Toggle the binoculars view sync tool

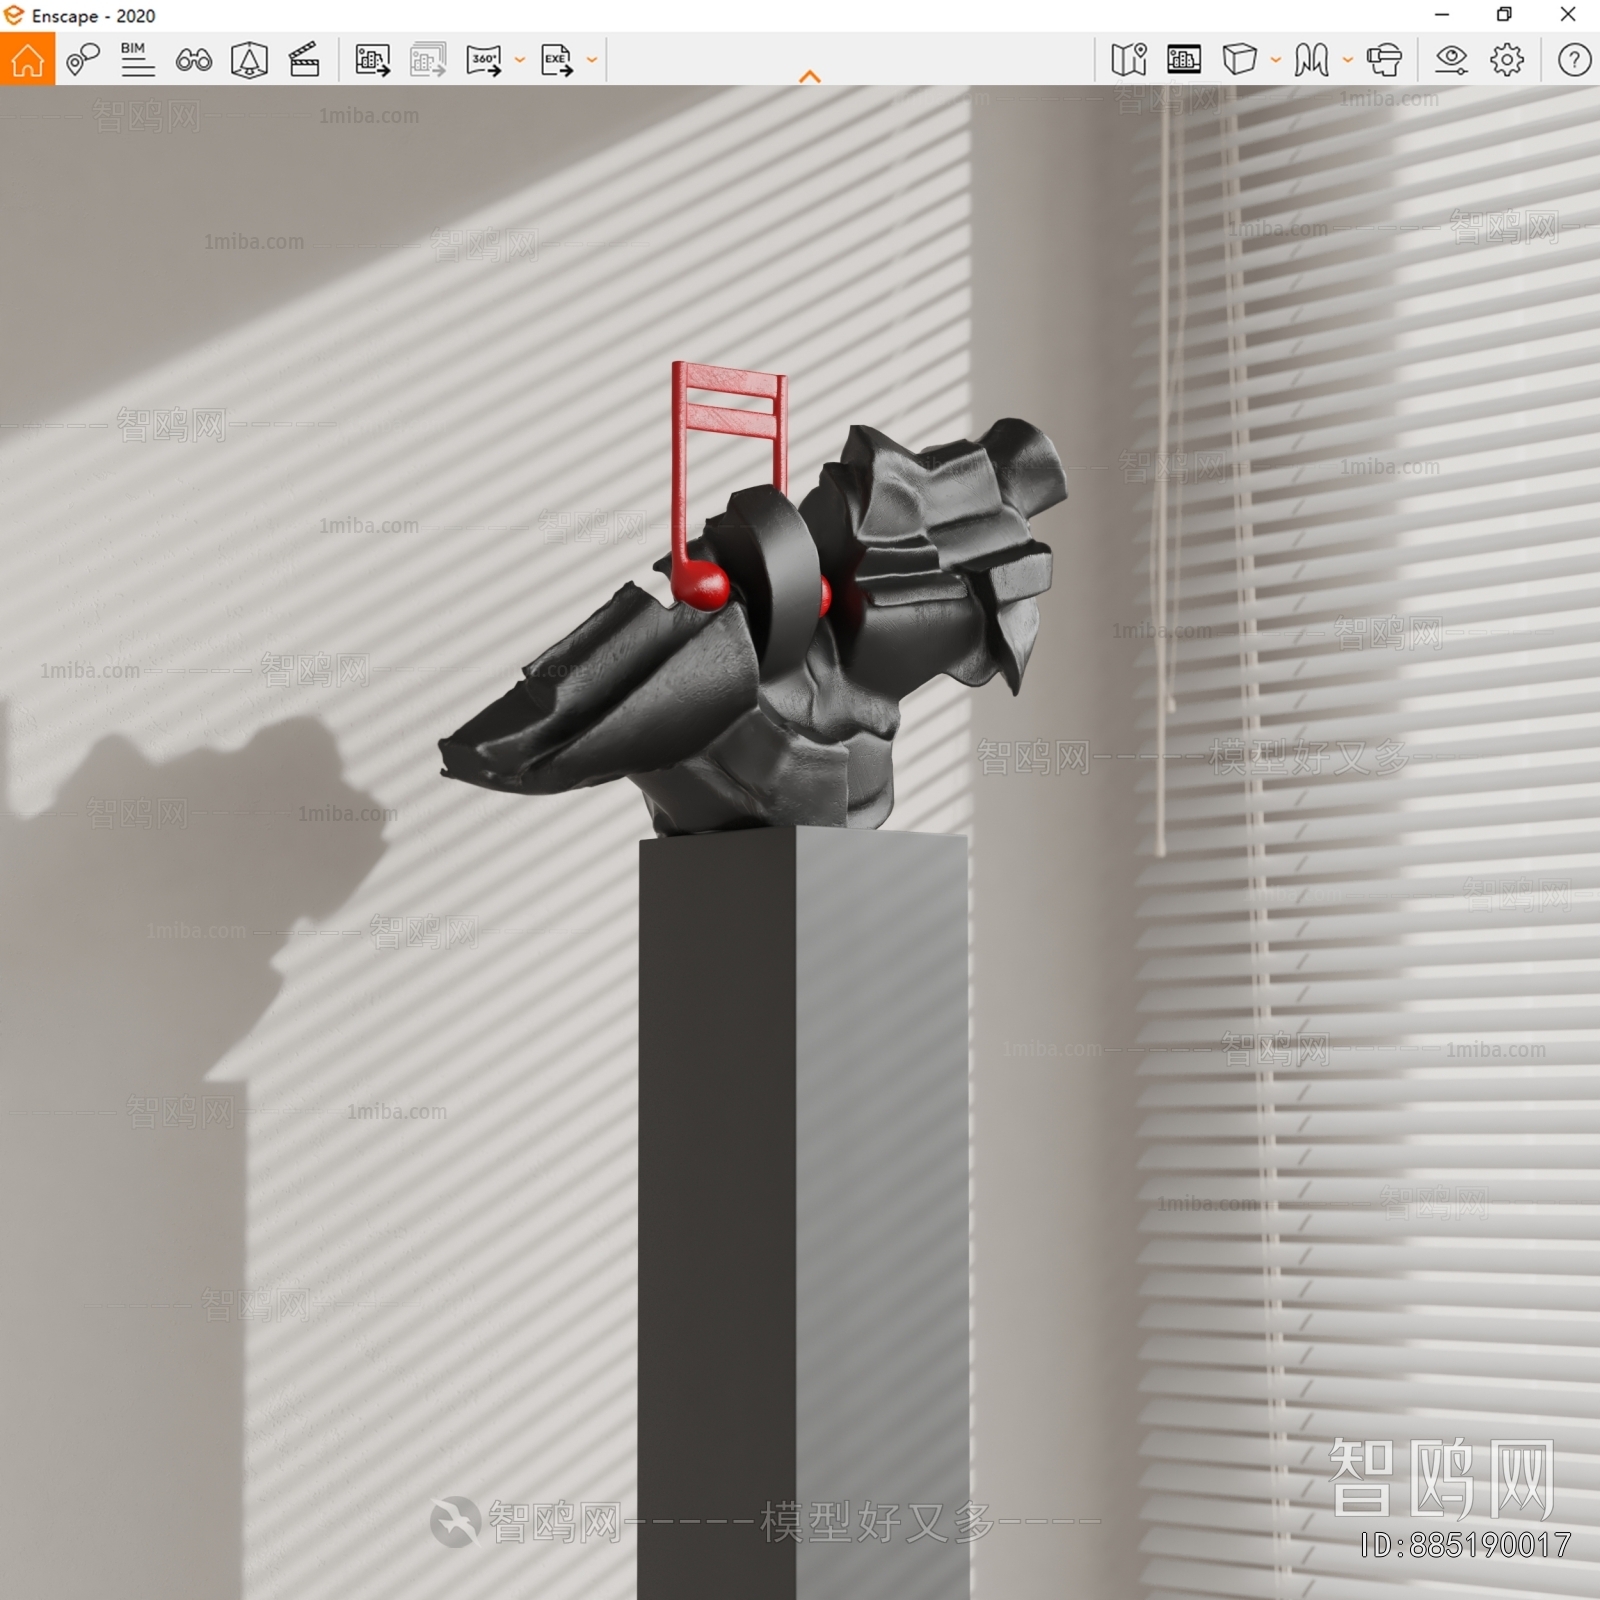point(193,61)
